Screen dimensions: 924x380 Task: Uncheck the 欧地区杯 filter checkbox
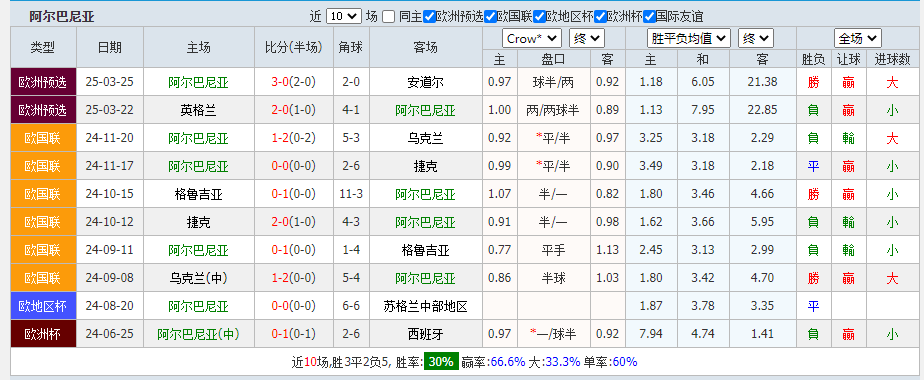539,16
